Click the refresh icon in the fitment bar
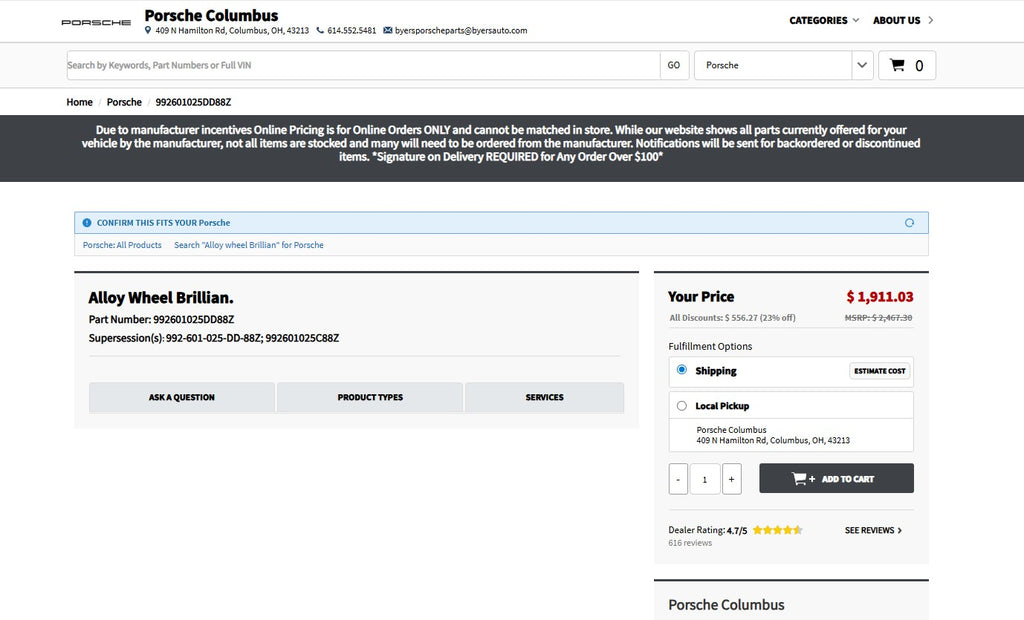Screen dimensions: 1024x620 point(909,223)
